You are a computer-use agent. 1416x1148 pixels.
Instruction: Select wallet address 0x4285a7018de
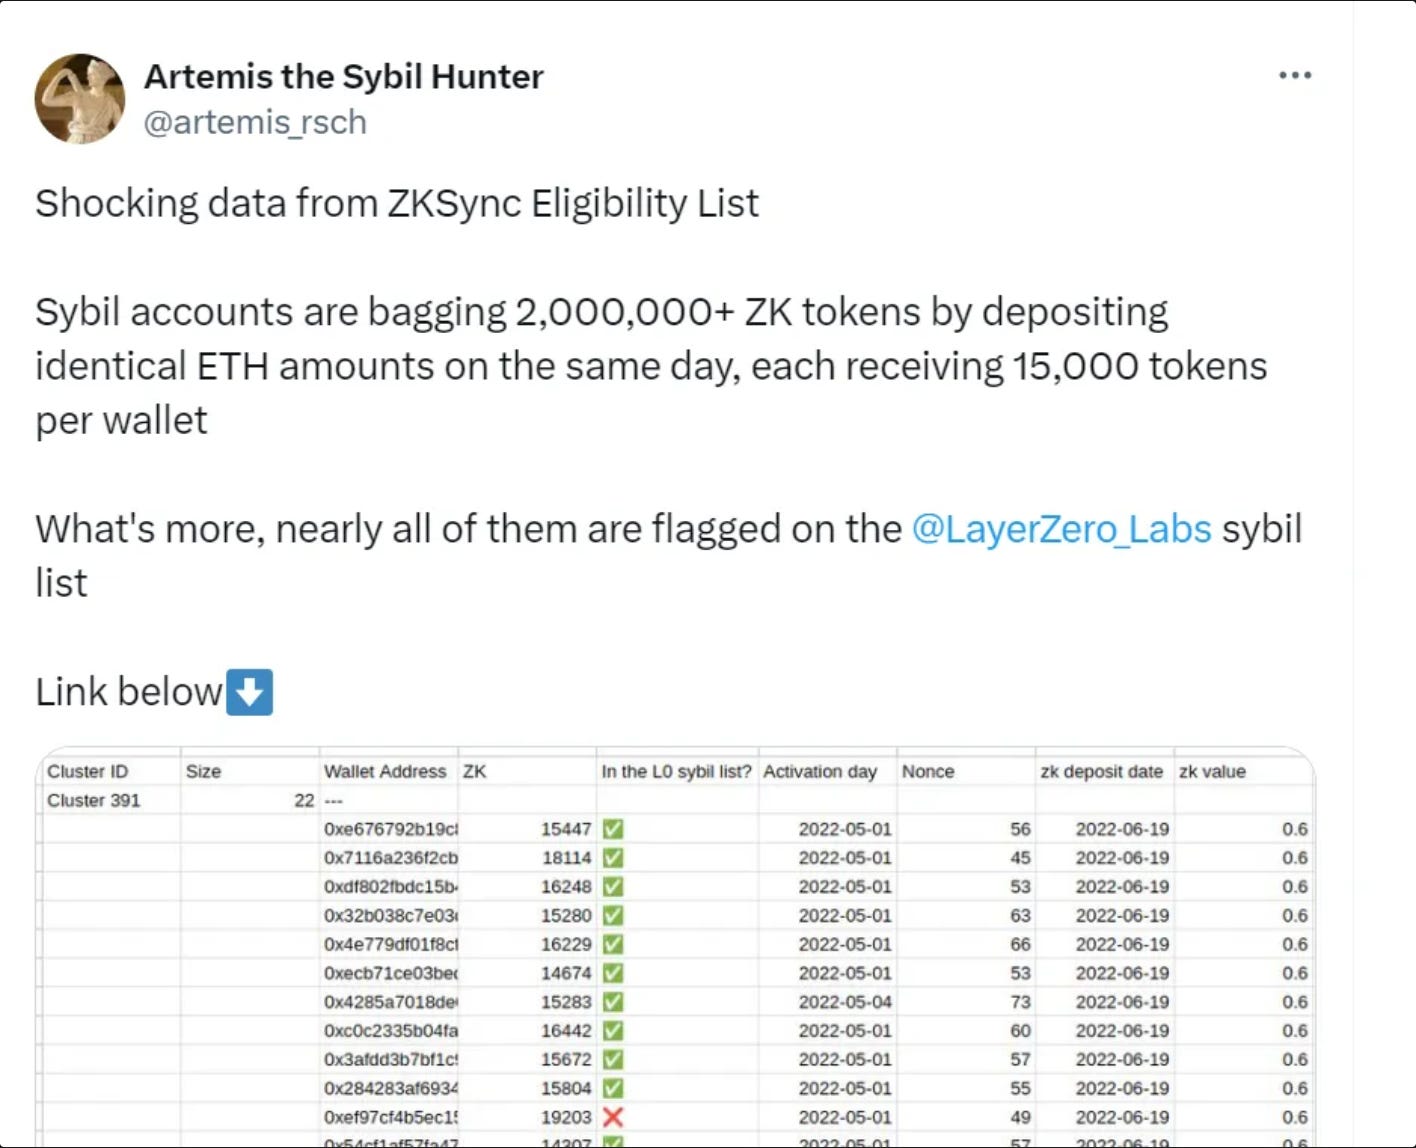coord(391,1002)
